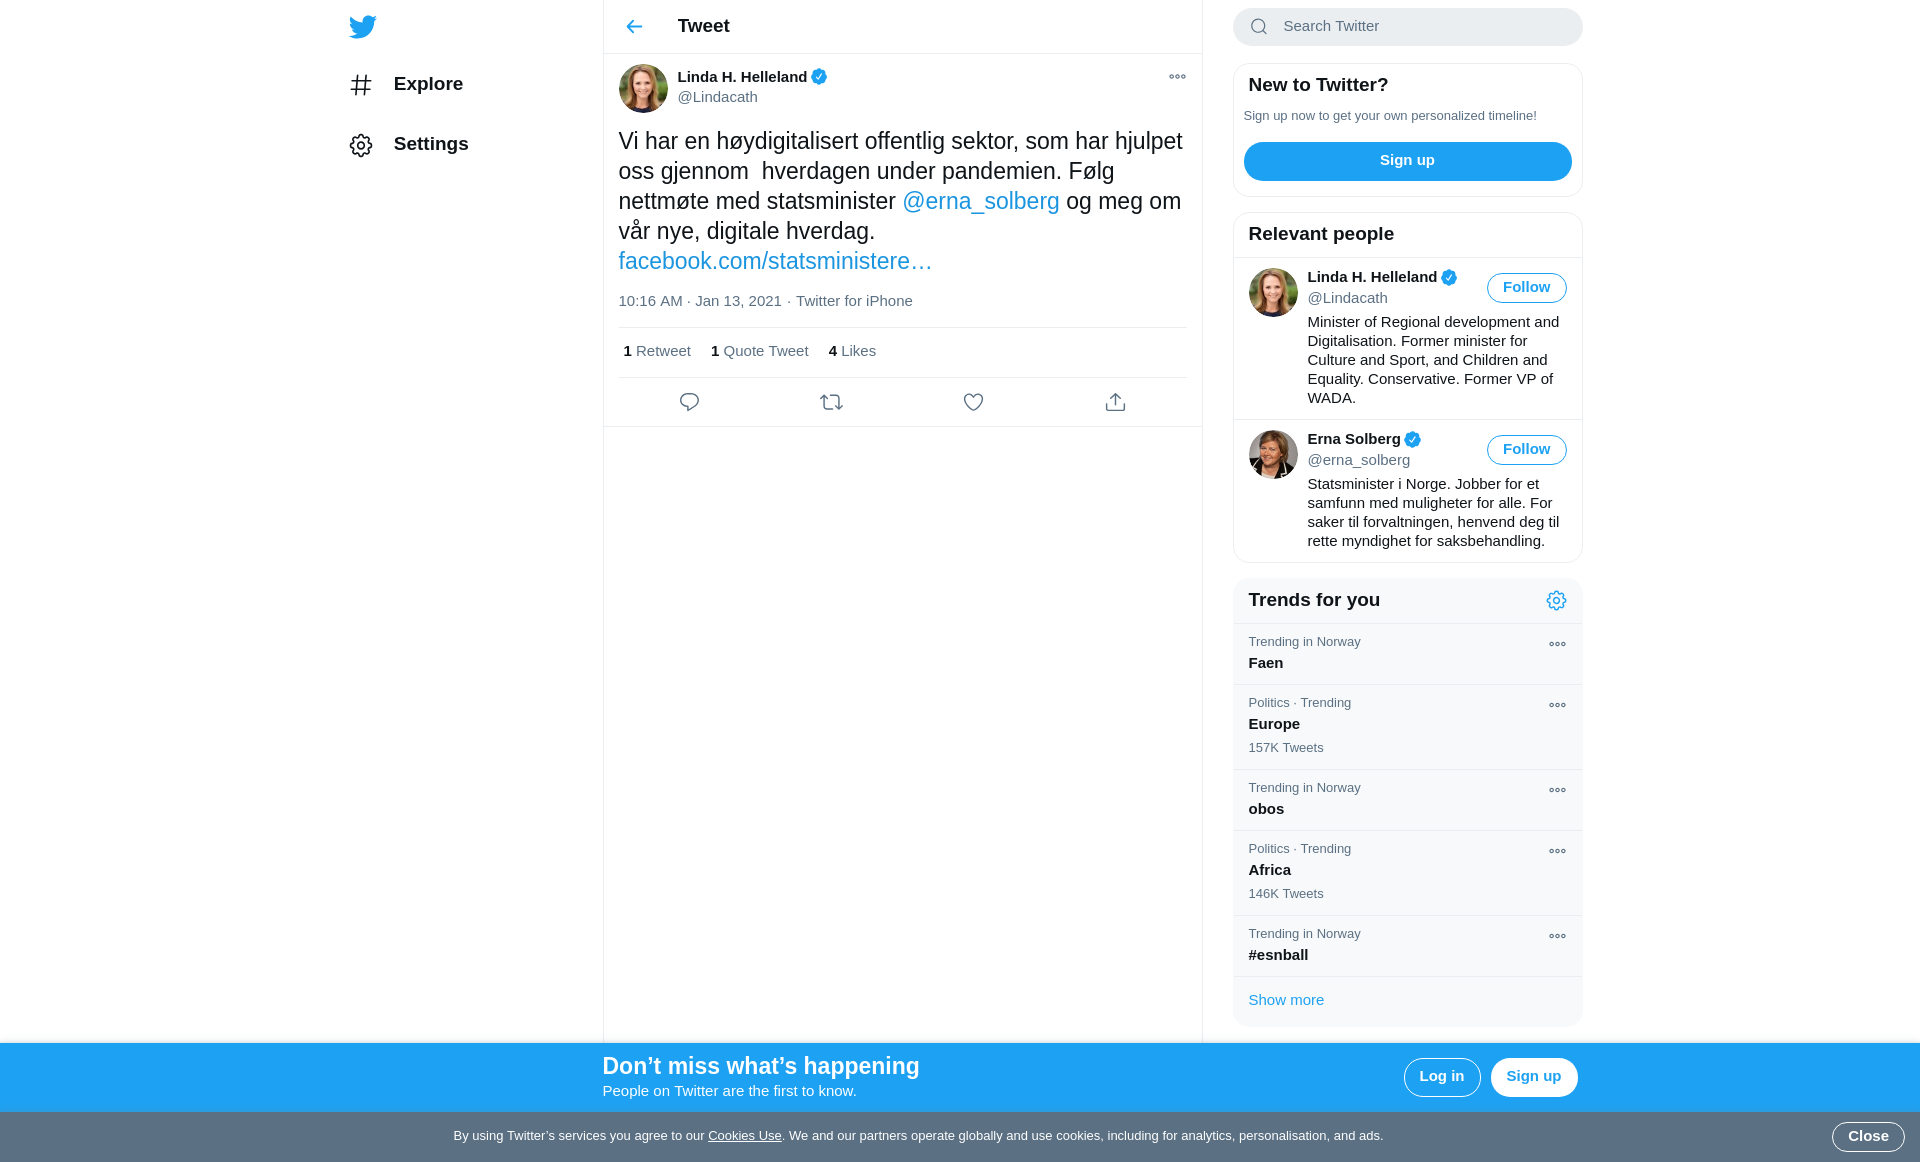Click the retweet icon
This screenshot has width=1920, height=1162.
point(831,402)
